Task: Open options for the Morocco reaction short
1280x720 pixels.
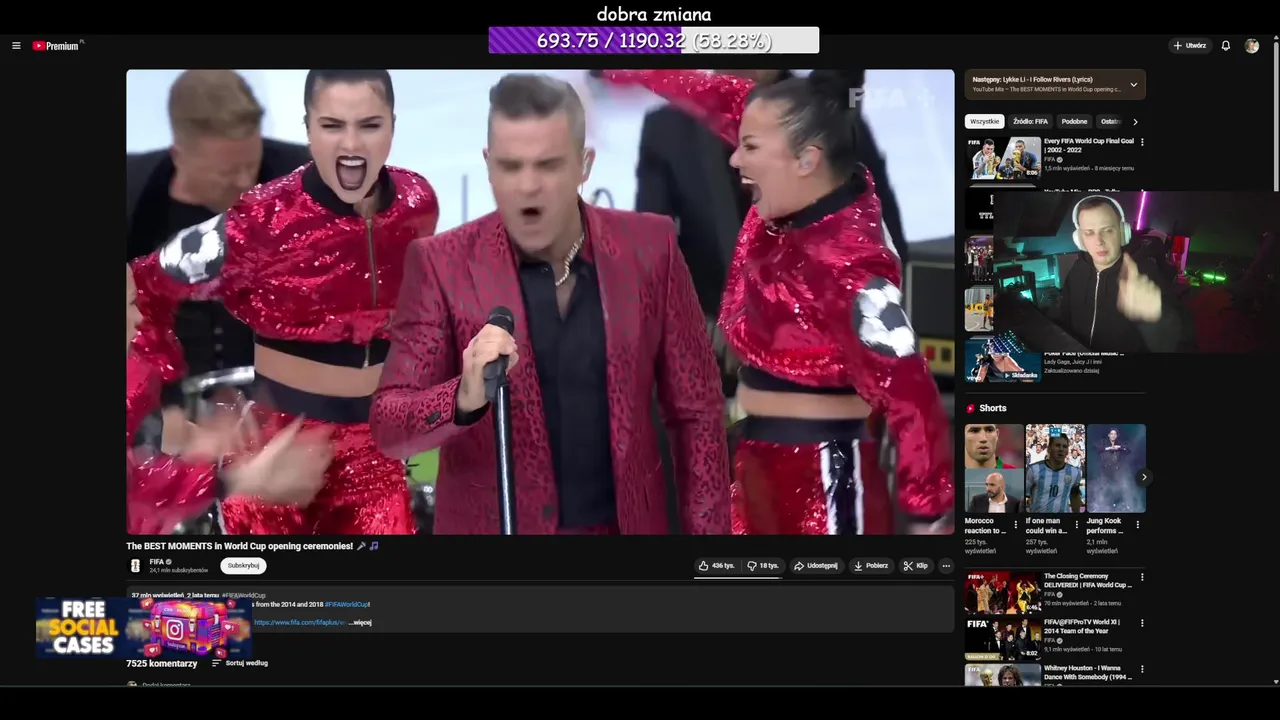Action: coord(1016,524)
